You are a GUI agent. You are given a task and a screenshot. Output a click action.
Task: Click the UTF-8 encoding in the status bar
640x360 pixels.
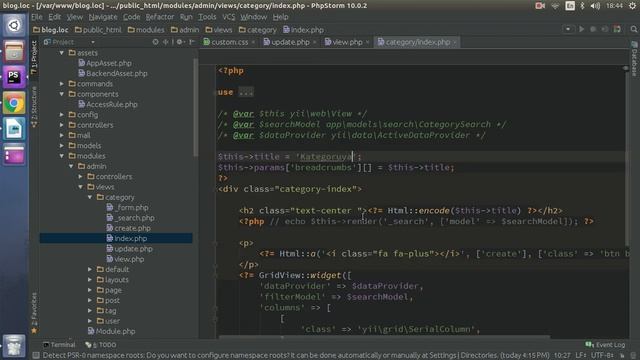602,356
